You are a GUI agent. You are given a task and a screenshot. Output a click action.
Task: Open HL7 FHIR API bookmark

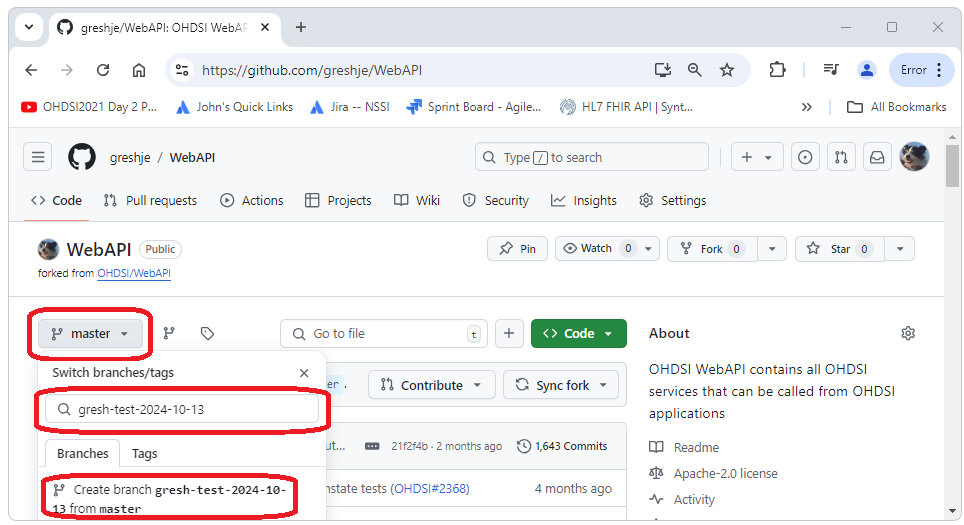pos(626,107)
